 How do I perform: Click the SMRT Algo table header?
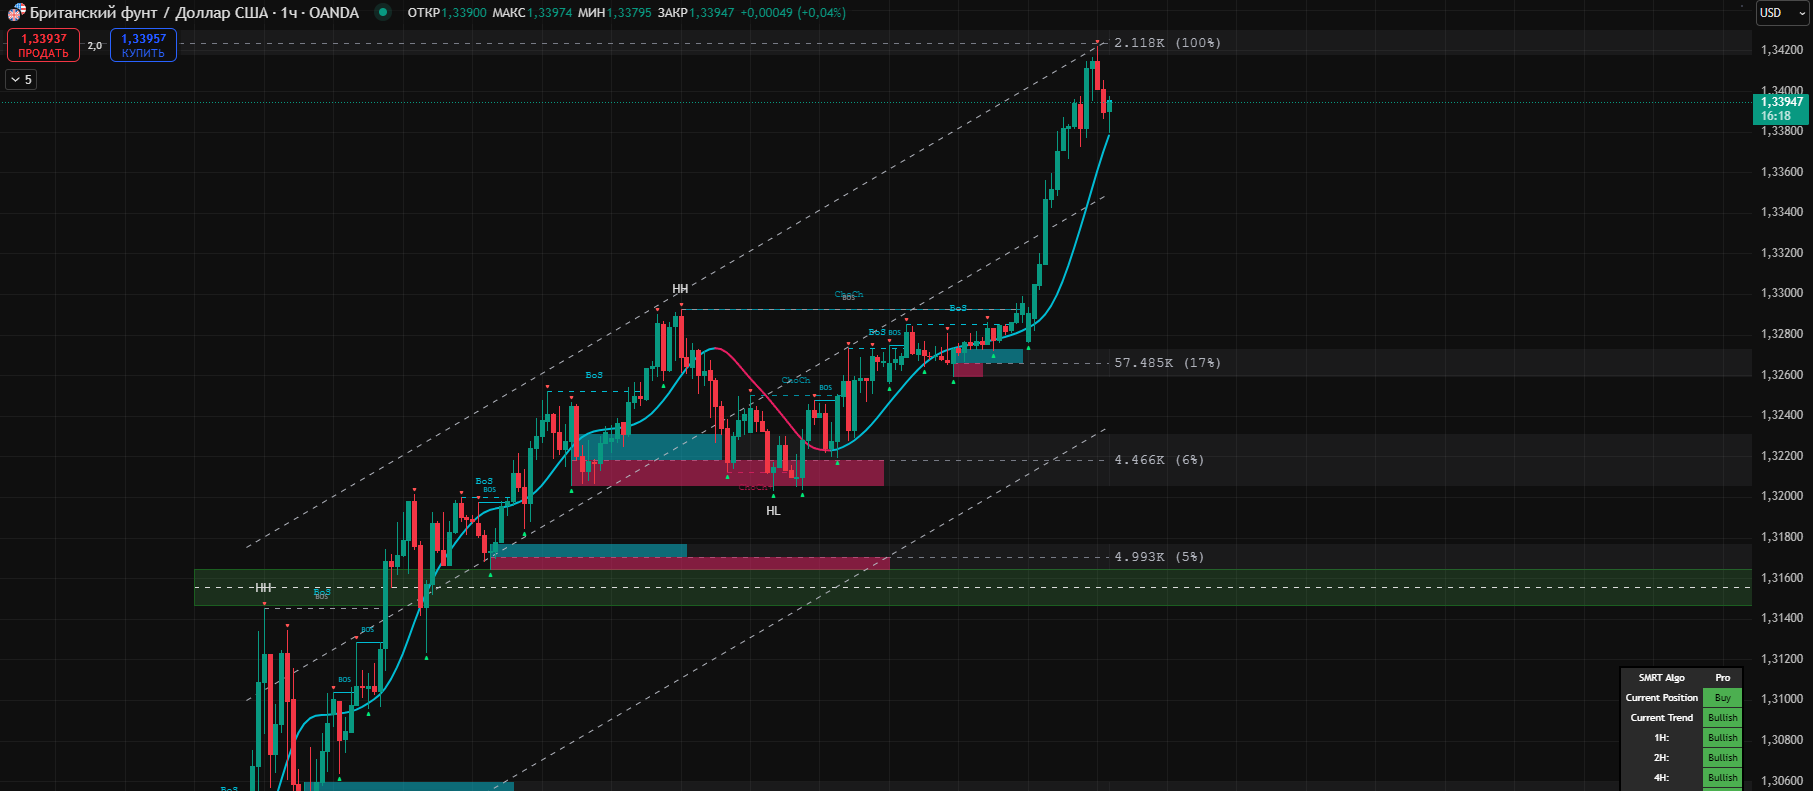[1661, 678]
